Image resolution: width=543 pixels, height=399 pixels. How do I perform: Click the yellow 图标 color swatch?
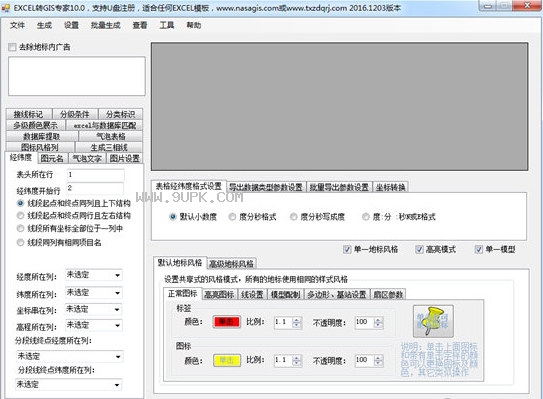[x=227, y=360]
